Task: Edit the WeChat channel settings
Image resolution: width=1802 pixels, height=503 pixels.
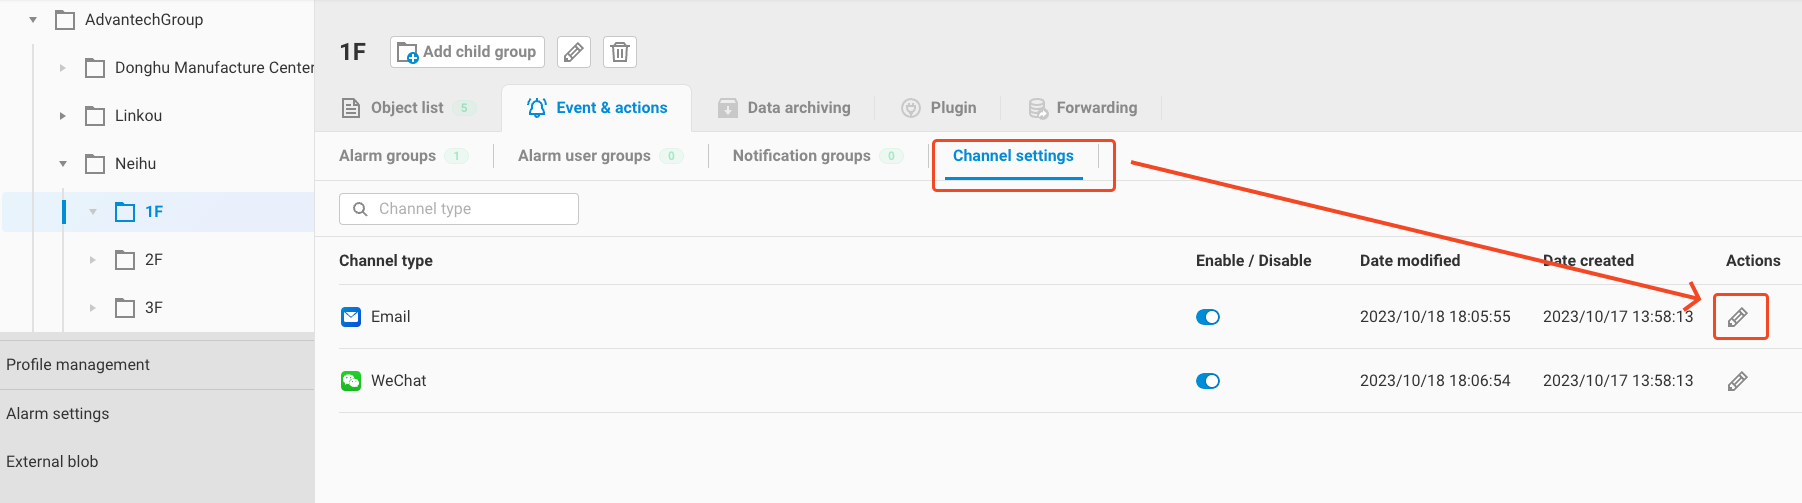Action: tap(1738, 381)
